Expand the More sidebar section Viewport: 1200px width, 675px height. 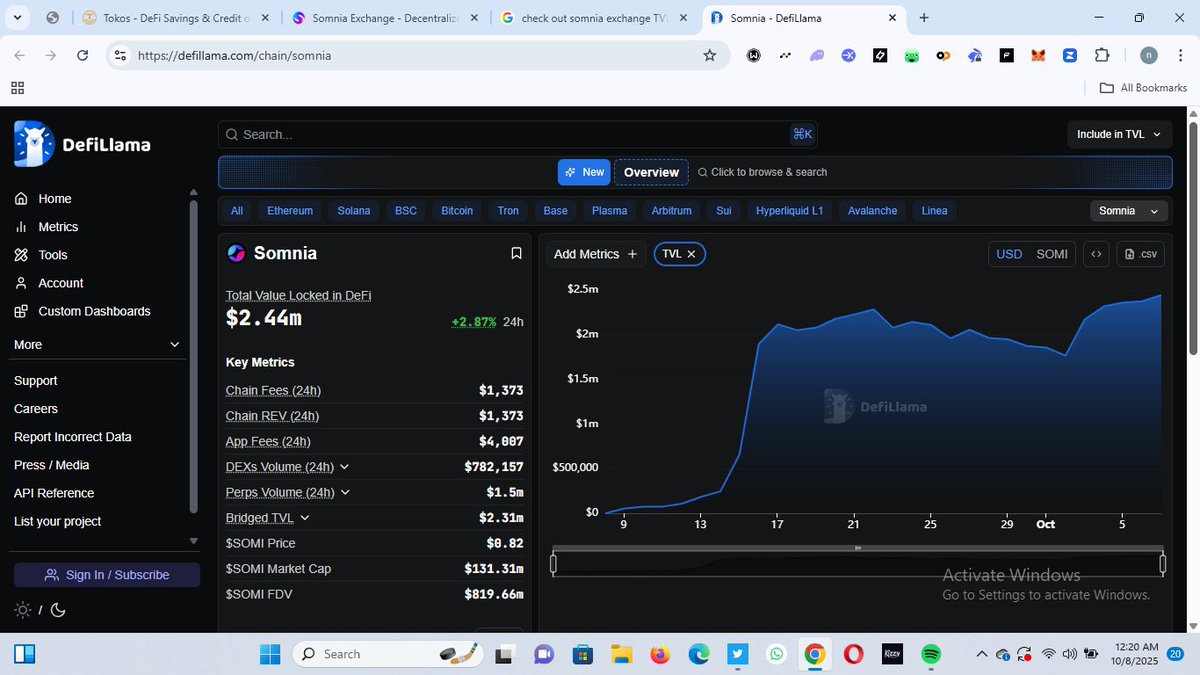tap(97, 344)
